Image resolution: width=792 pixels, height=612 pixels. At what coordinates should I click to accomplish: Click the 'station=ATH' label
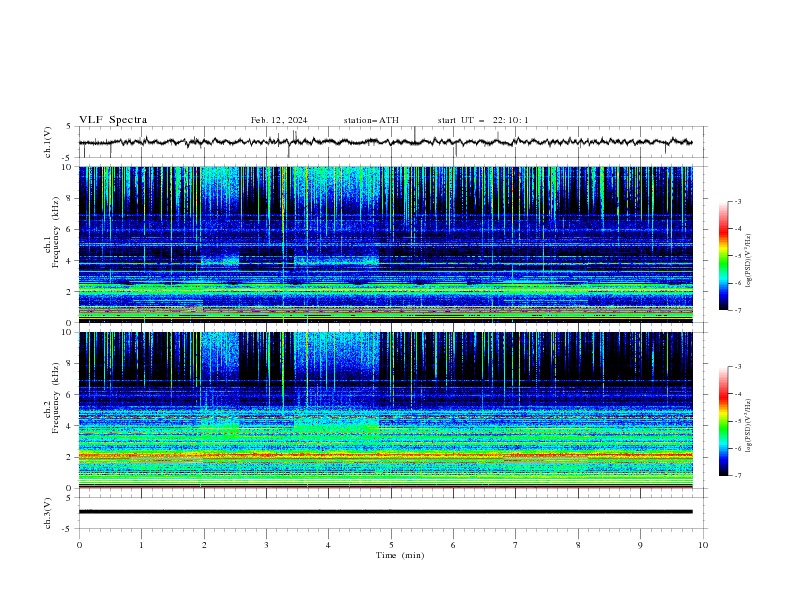371,120
